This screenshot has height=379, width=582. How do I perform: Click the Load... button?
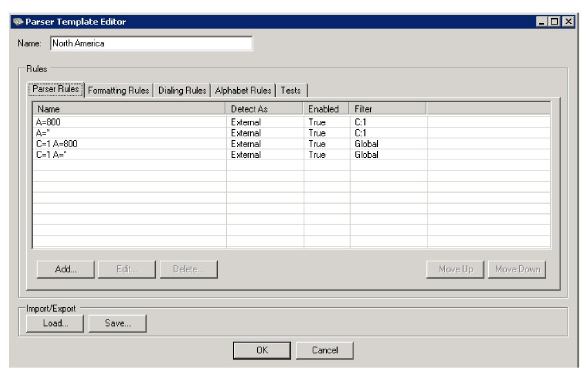tap(55, 323)
